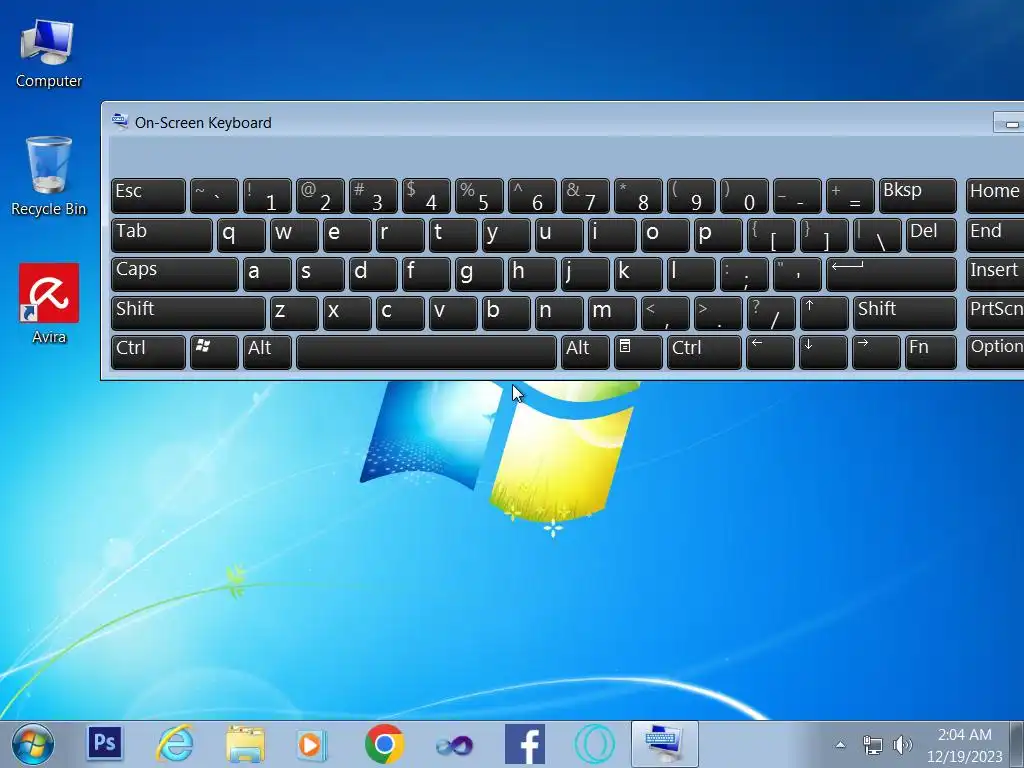Open Windows Explorer folder in taskbar

click(x=245, y=744)
